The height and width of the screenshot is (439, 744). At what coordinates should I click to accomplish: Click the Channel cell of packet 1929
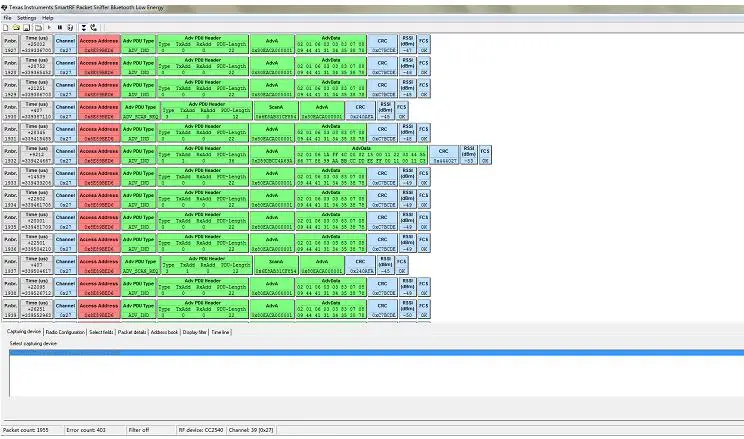(65, 88)
